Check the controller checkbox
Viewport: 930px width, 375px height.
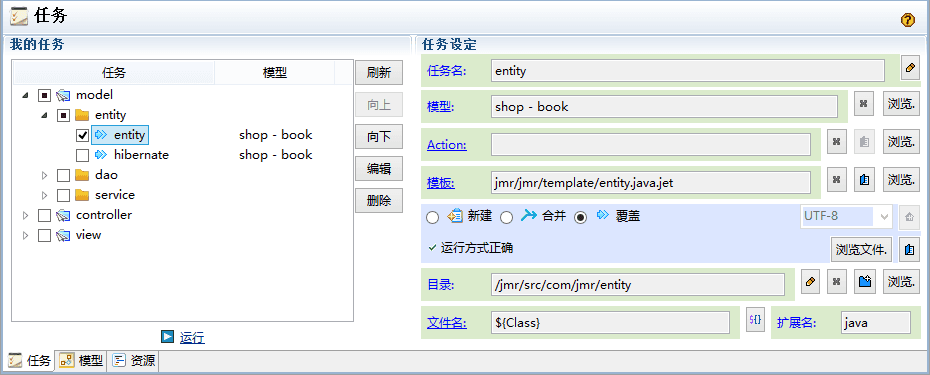coord(44,215)
